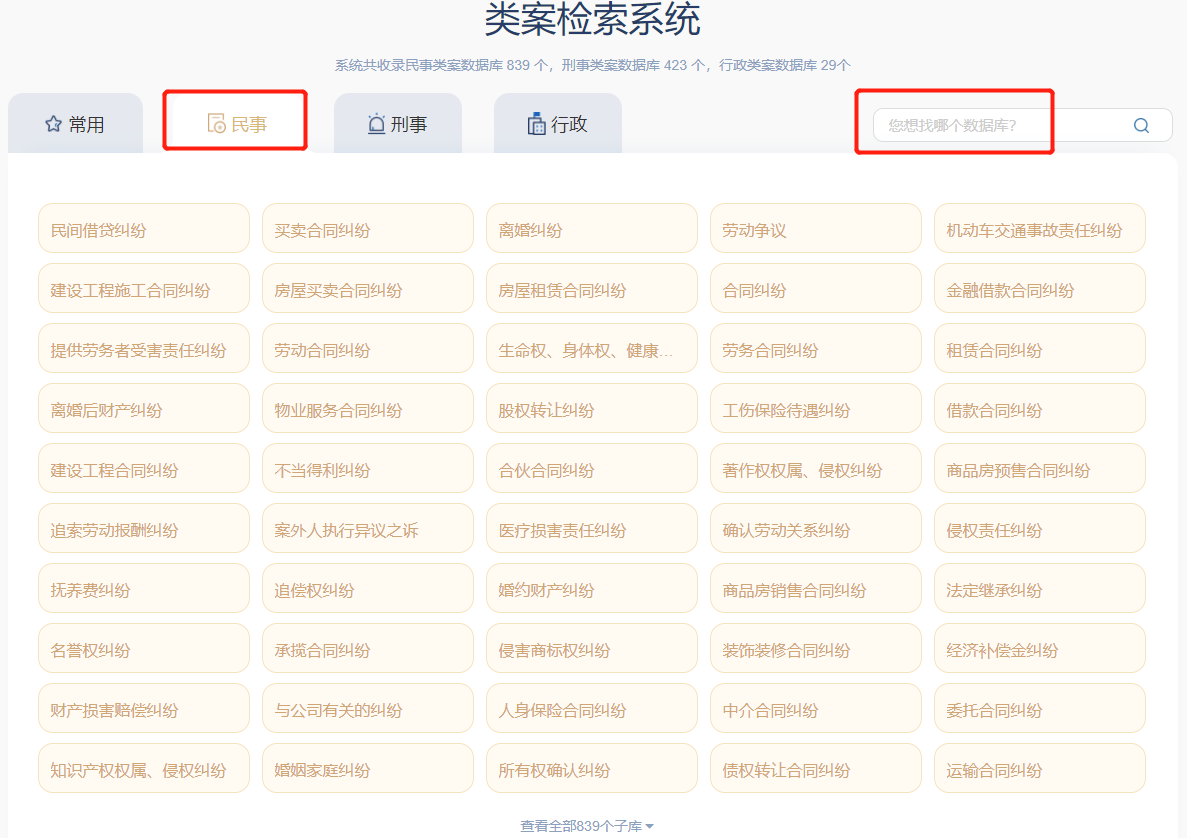Click the arrow beside 查看全部839个子库
This screenshot has height=838, width=1187.
point(650,826)
